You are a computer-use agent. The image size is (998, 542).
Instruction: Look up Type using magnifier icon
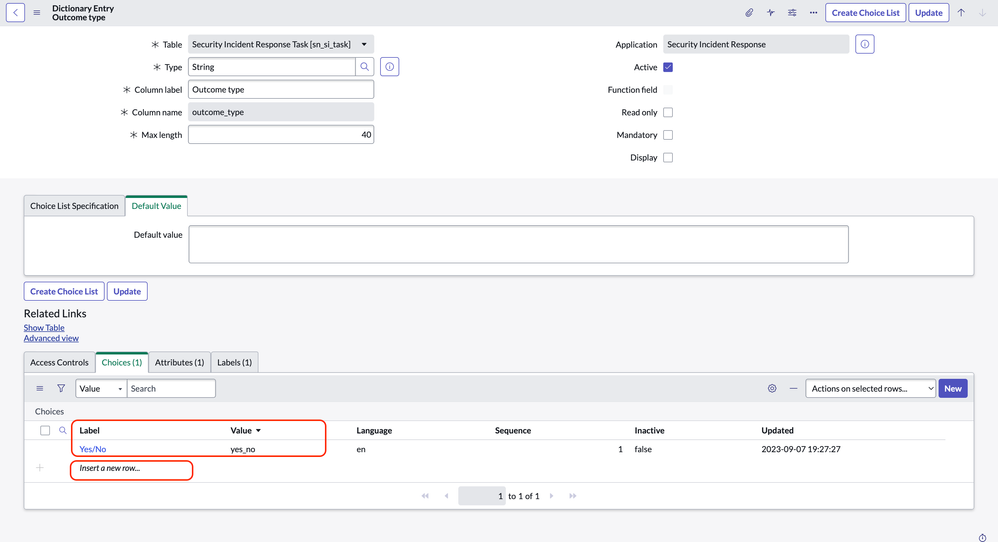click(x=365, y=67)
